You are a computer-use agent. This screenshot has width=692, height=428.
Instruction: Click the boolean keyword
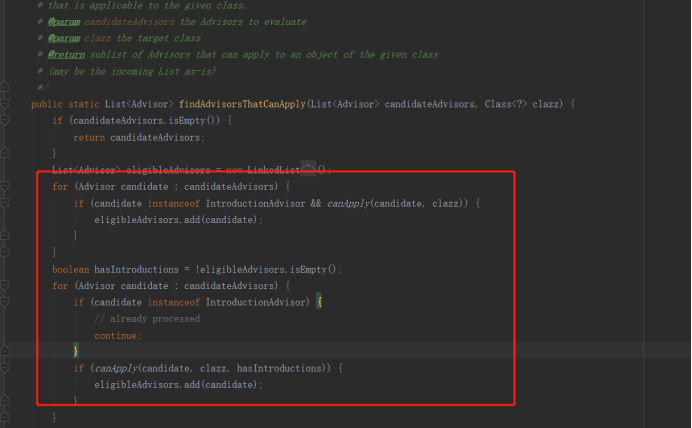71,270
